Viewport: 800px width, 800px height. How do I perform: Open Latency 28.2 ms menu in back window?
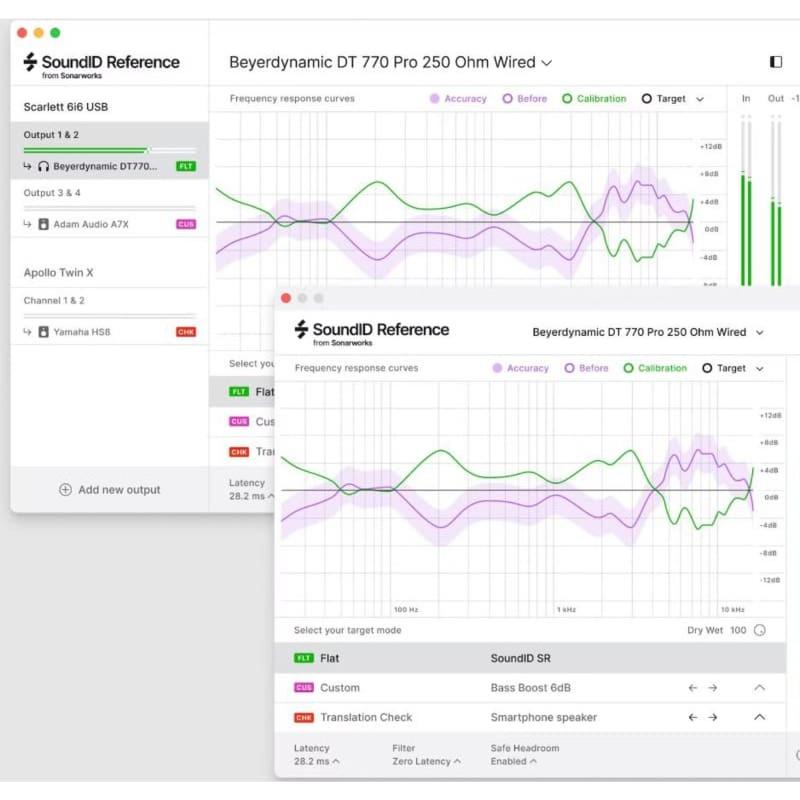click(x=251, y=489)
